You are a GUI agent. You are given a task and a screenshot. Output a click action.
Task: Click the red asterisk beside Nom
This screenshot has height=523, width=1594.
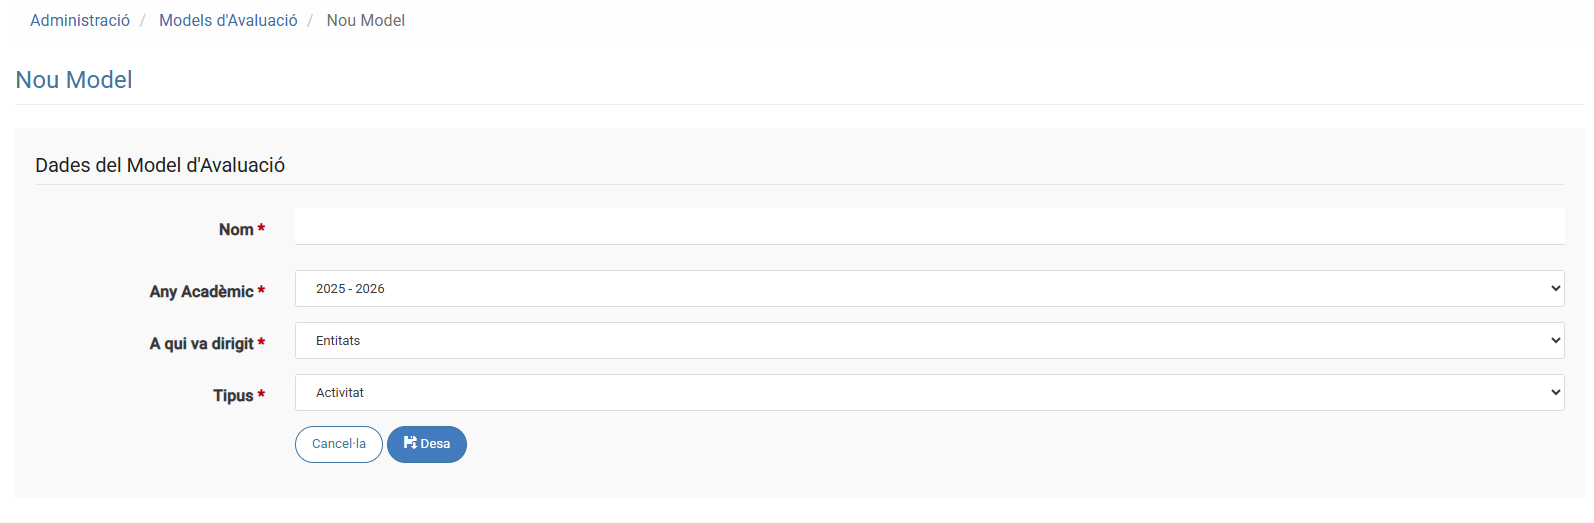click(x=261, y=228)
